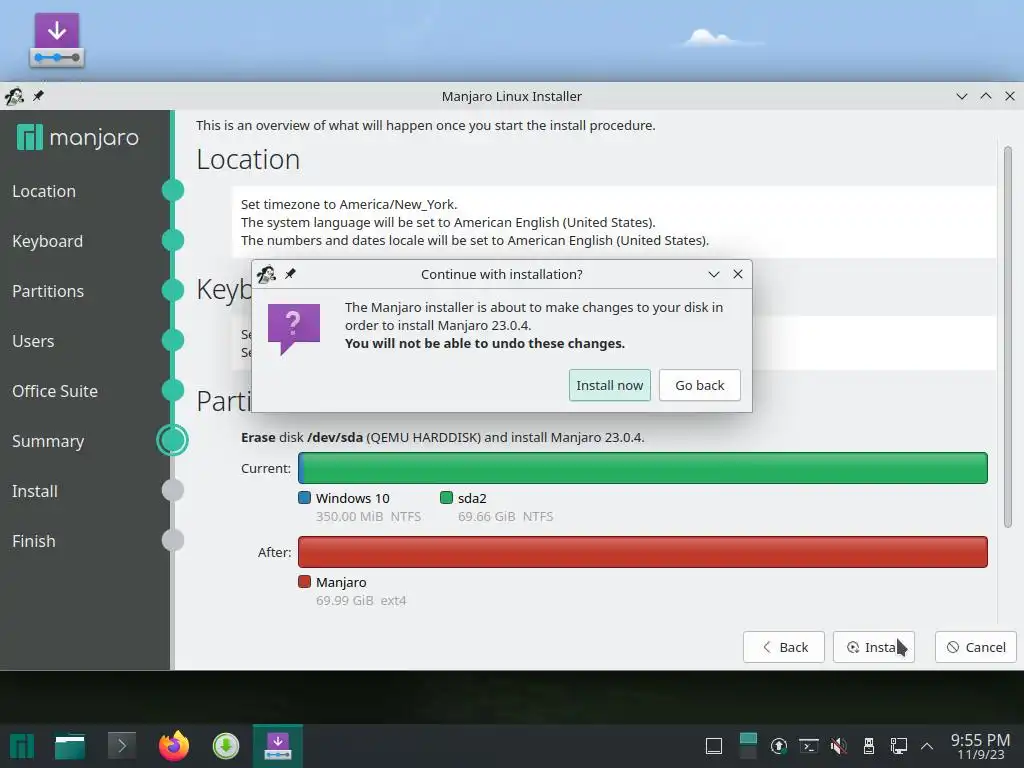Click the Install button at bottom
Screen dimensions: 1024x768
(x=874, y=647)
